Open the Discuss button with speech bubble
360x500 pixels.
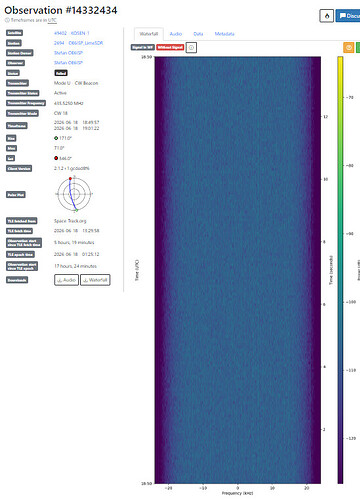tap(348, 16)
